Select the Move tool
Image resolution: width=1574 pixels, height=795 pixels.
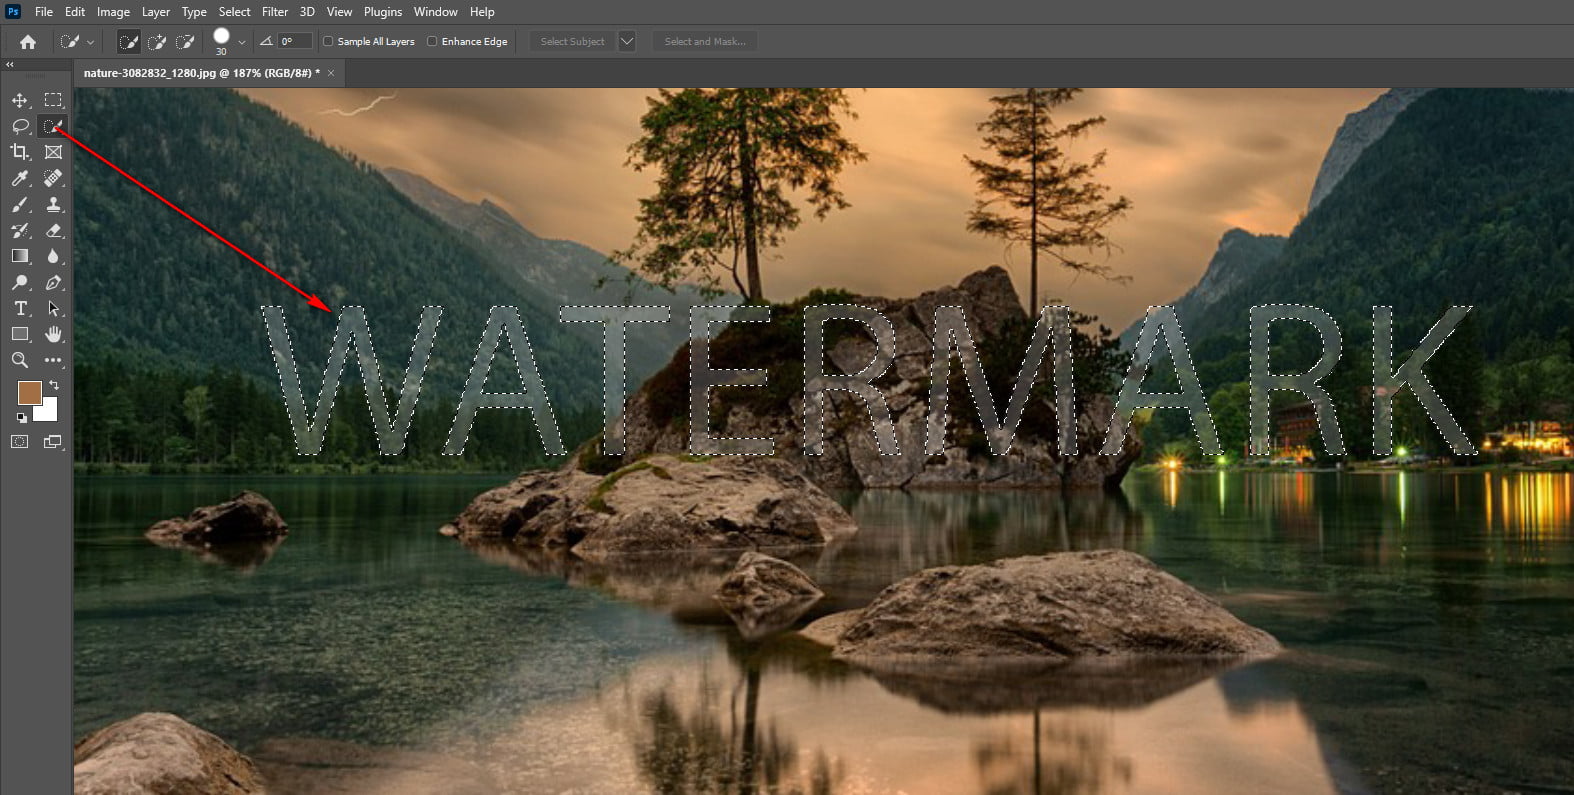tap(20, 100)
